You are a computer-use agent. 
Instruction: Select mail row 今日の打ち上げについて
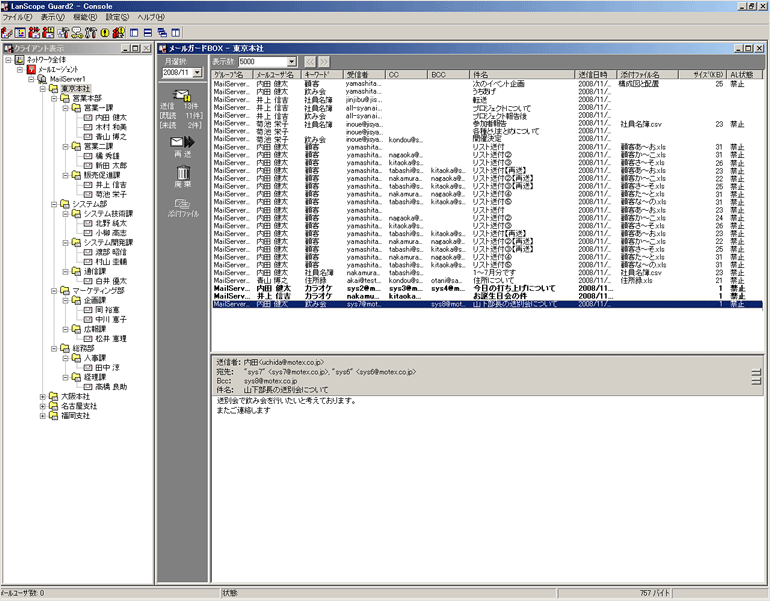pos(487,288)
